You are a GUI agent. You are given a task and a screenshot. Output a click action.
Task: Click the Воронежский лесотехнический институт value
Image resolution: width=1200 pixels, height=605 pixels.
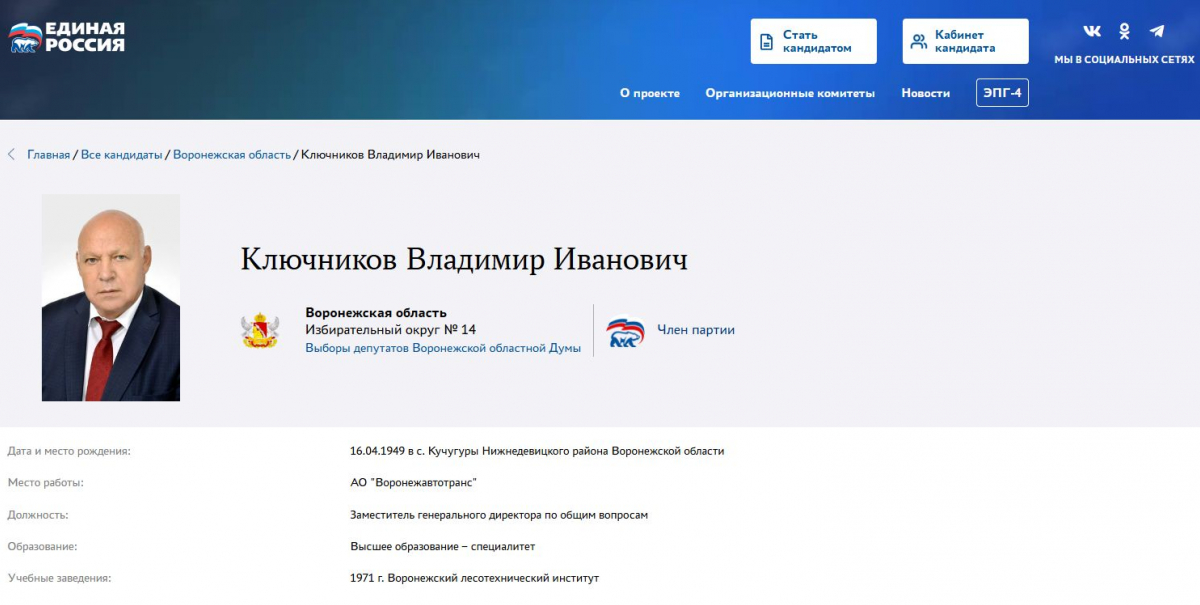(474, 578)
